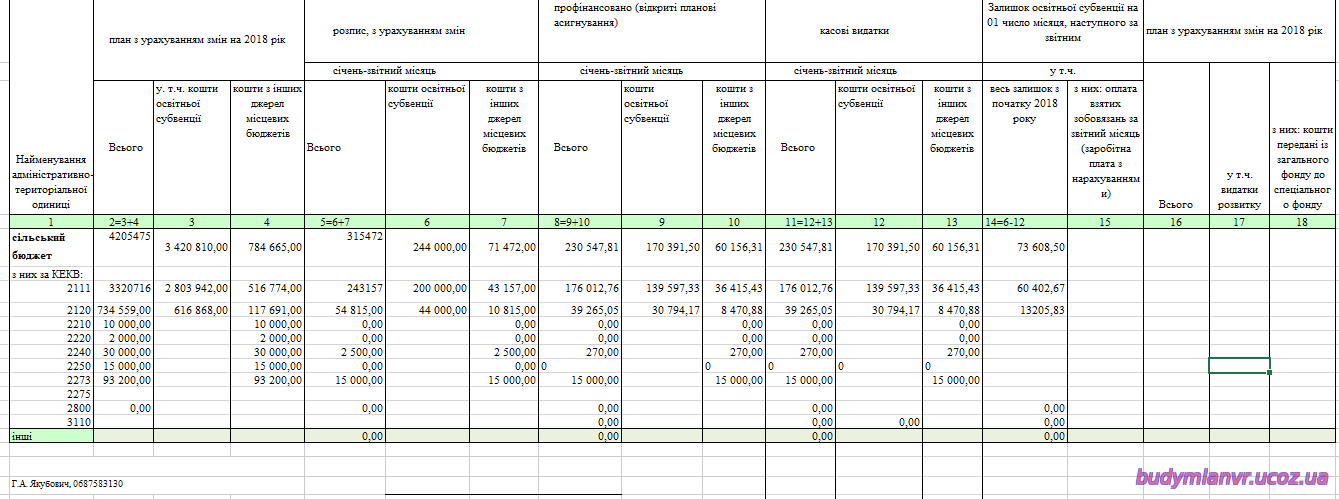Viewport: 1339px width, 499px height.
Task: Click the column formula cell '14=6-12'
Action: (x=1025, y=222)
